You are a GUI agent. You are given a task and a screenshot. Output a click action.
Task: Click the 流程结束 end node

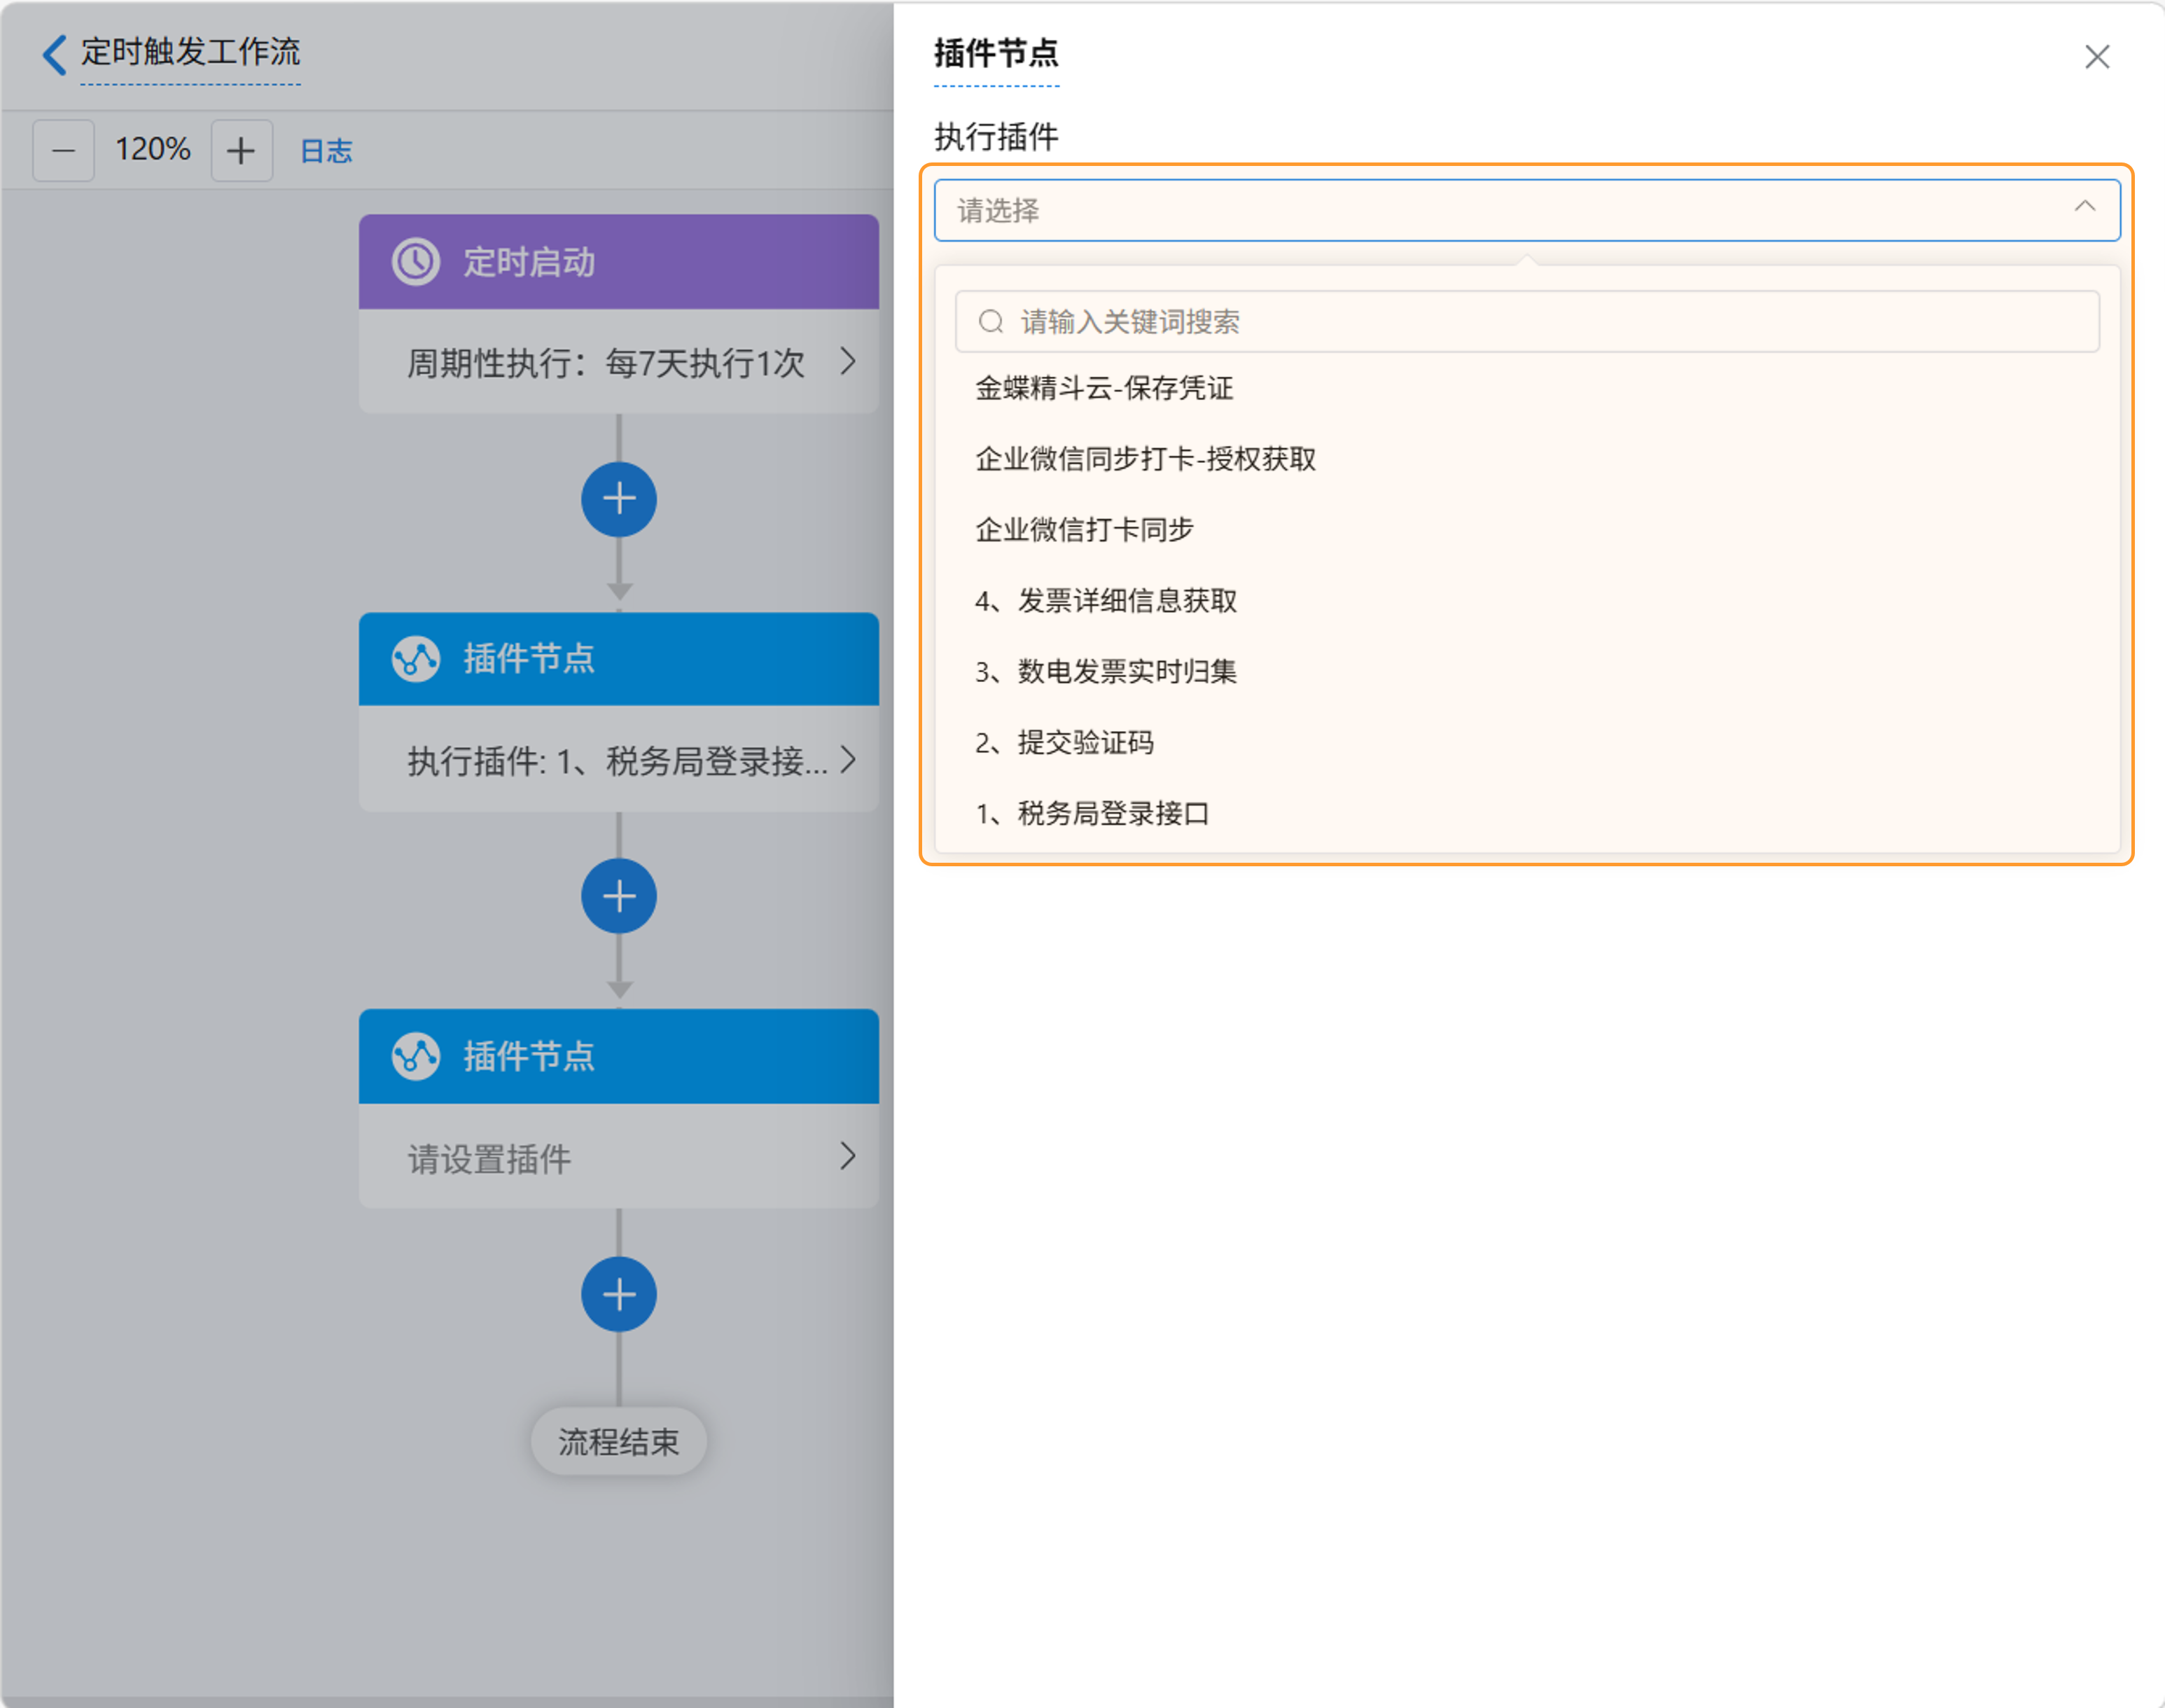click(x=618, y=1441)
